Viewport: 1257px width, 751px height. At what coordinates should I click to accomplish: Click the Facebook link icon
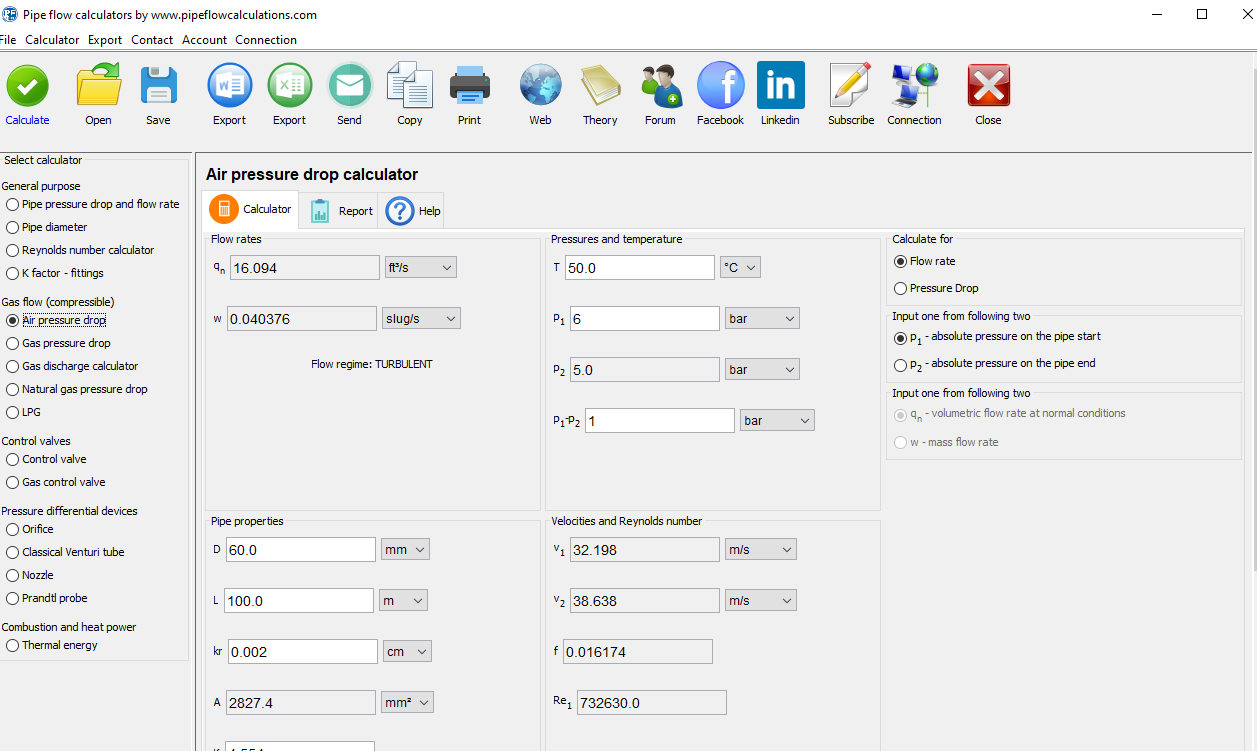pyautogui.click(x=720, y=86)
